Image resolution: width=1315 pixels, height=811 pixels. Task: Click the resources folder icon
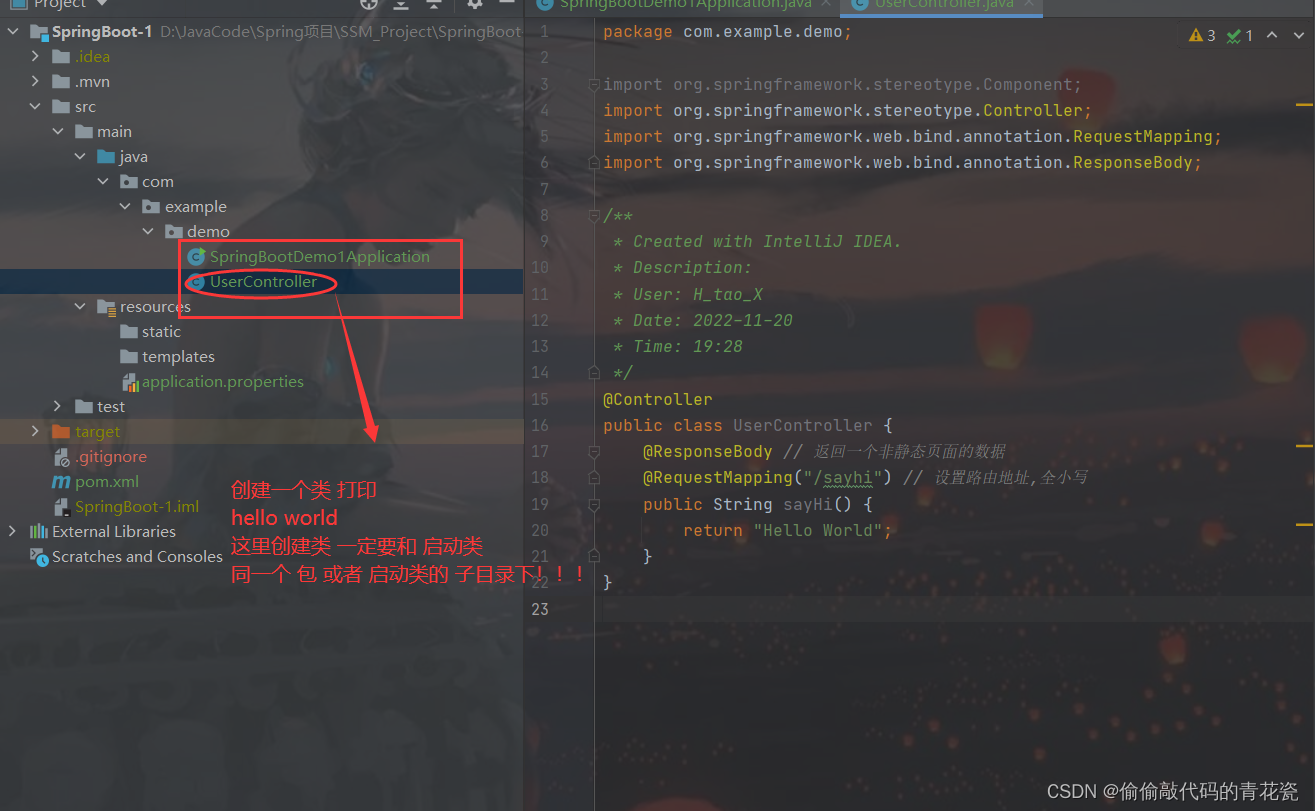coord(106,307)
